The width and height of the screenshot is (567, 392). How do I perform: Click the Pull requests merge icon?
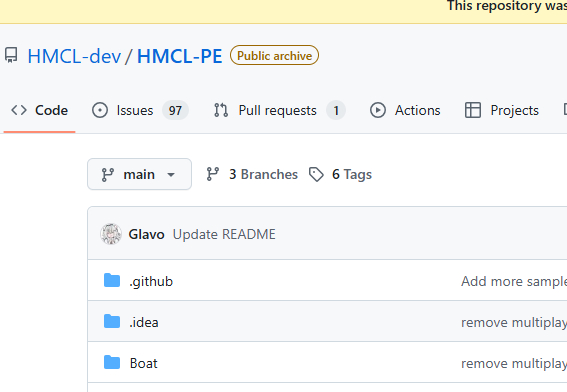tap(221, 110)
